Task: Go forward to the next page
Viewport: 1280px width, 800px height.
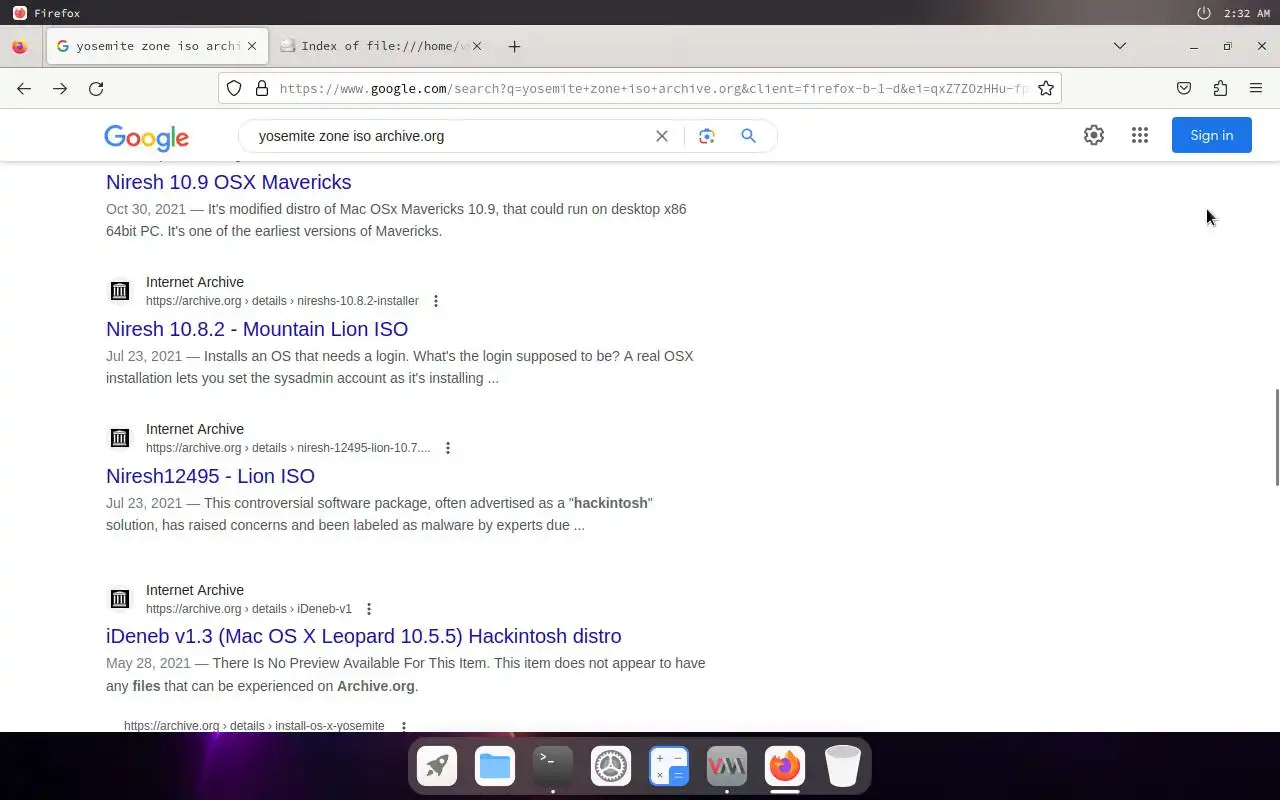Action: pyautogui.click(x=60, y=89)
